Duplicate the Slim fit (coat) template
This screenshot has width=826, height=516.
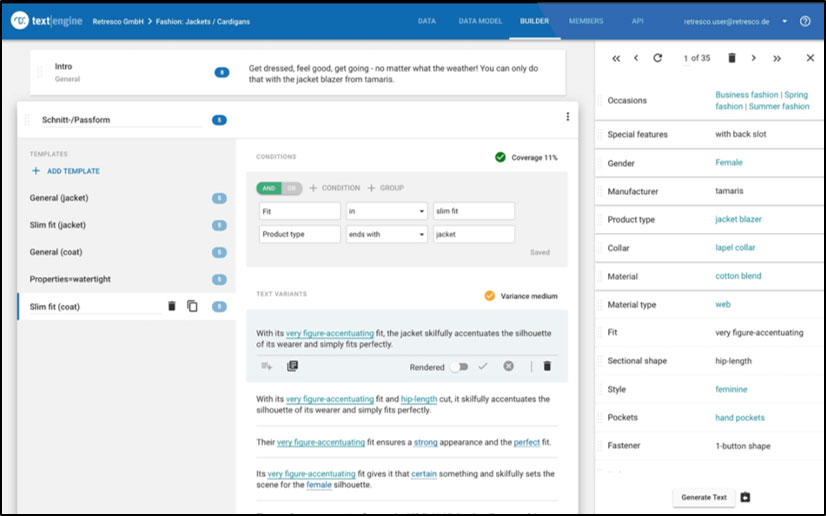(193, 306)
